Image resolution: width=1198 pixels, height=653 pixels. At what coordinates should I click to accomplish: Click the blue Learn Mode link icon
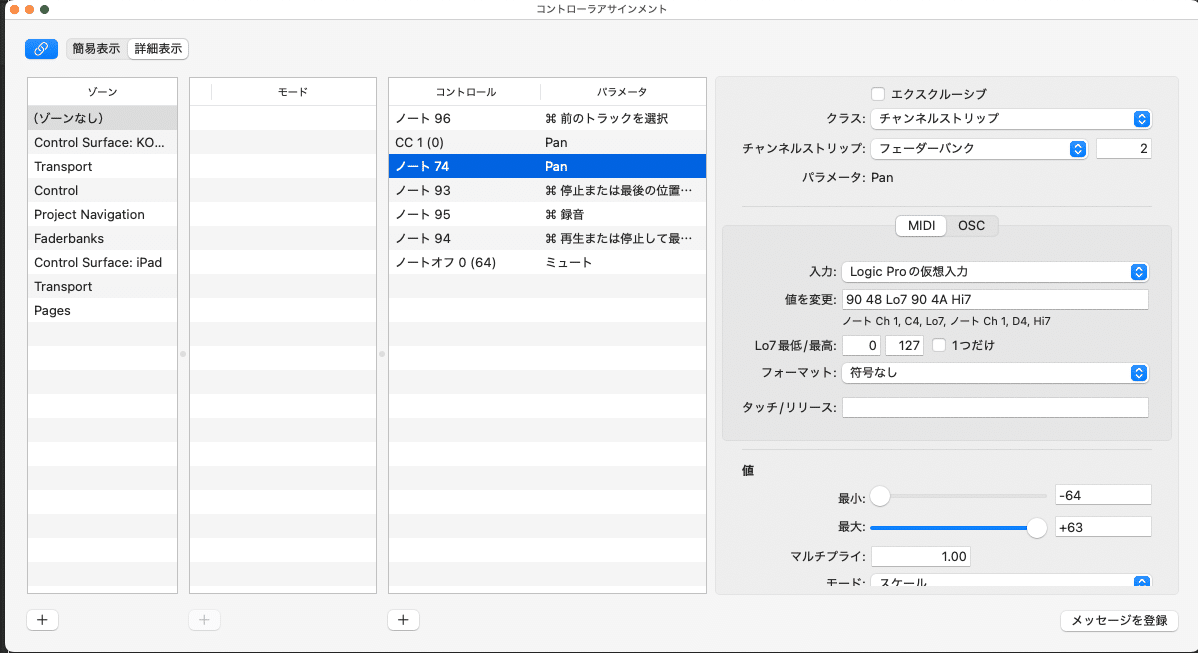pyautogui.click(x=41, y=48)
